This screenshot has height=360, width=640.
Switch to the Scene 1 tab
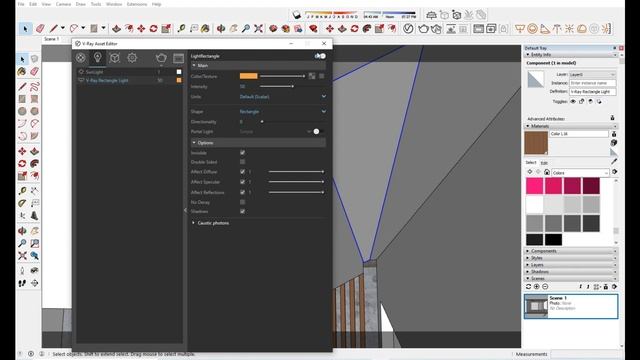tap(52, 39)
